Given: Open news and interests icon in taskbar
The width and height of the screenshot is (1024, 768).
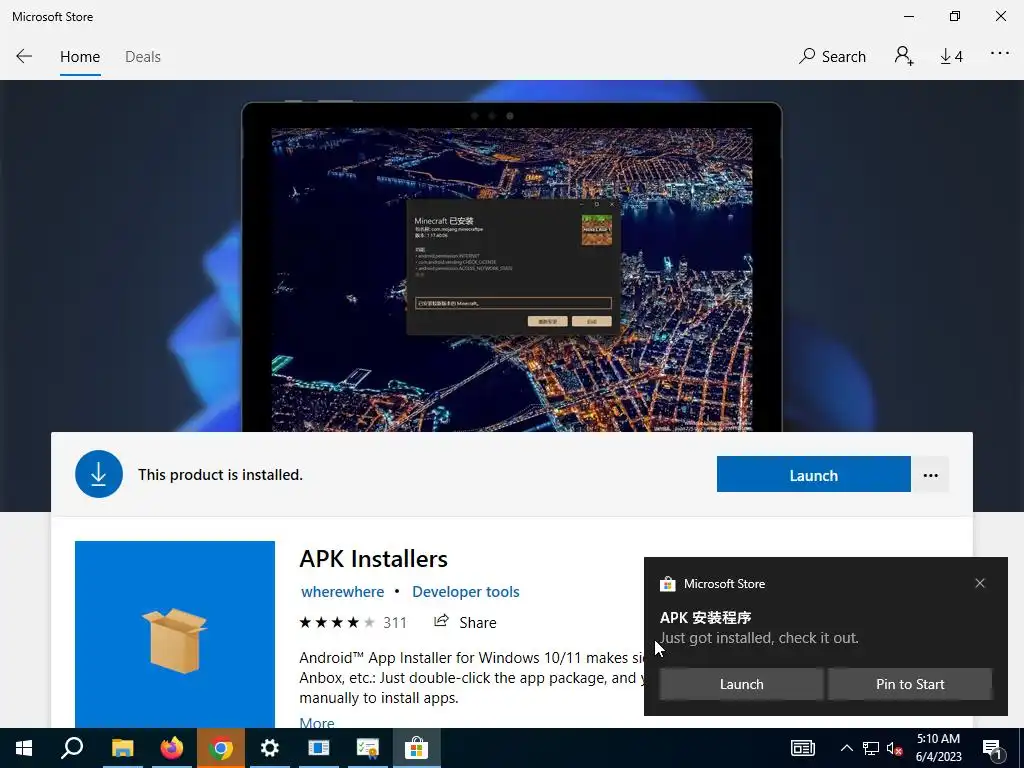Looking at the screenshot, I should point(803,748).
